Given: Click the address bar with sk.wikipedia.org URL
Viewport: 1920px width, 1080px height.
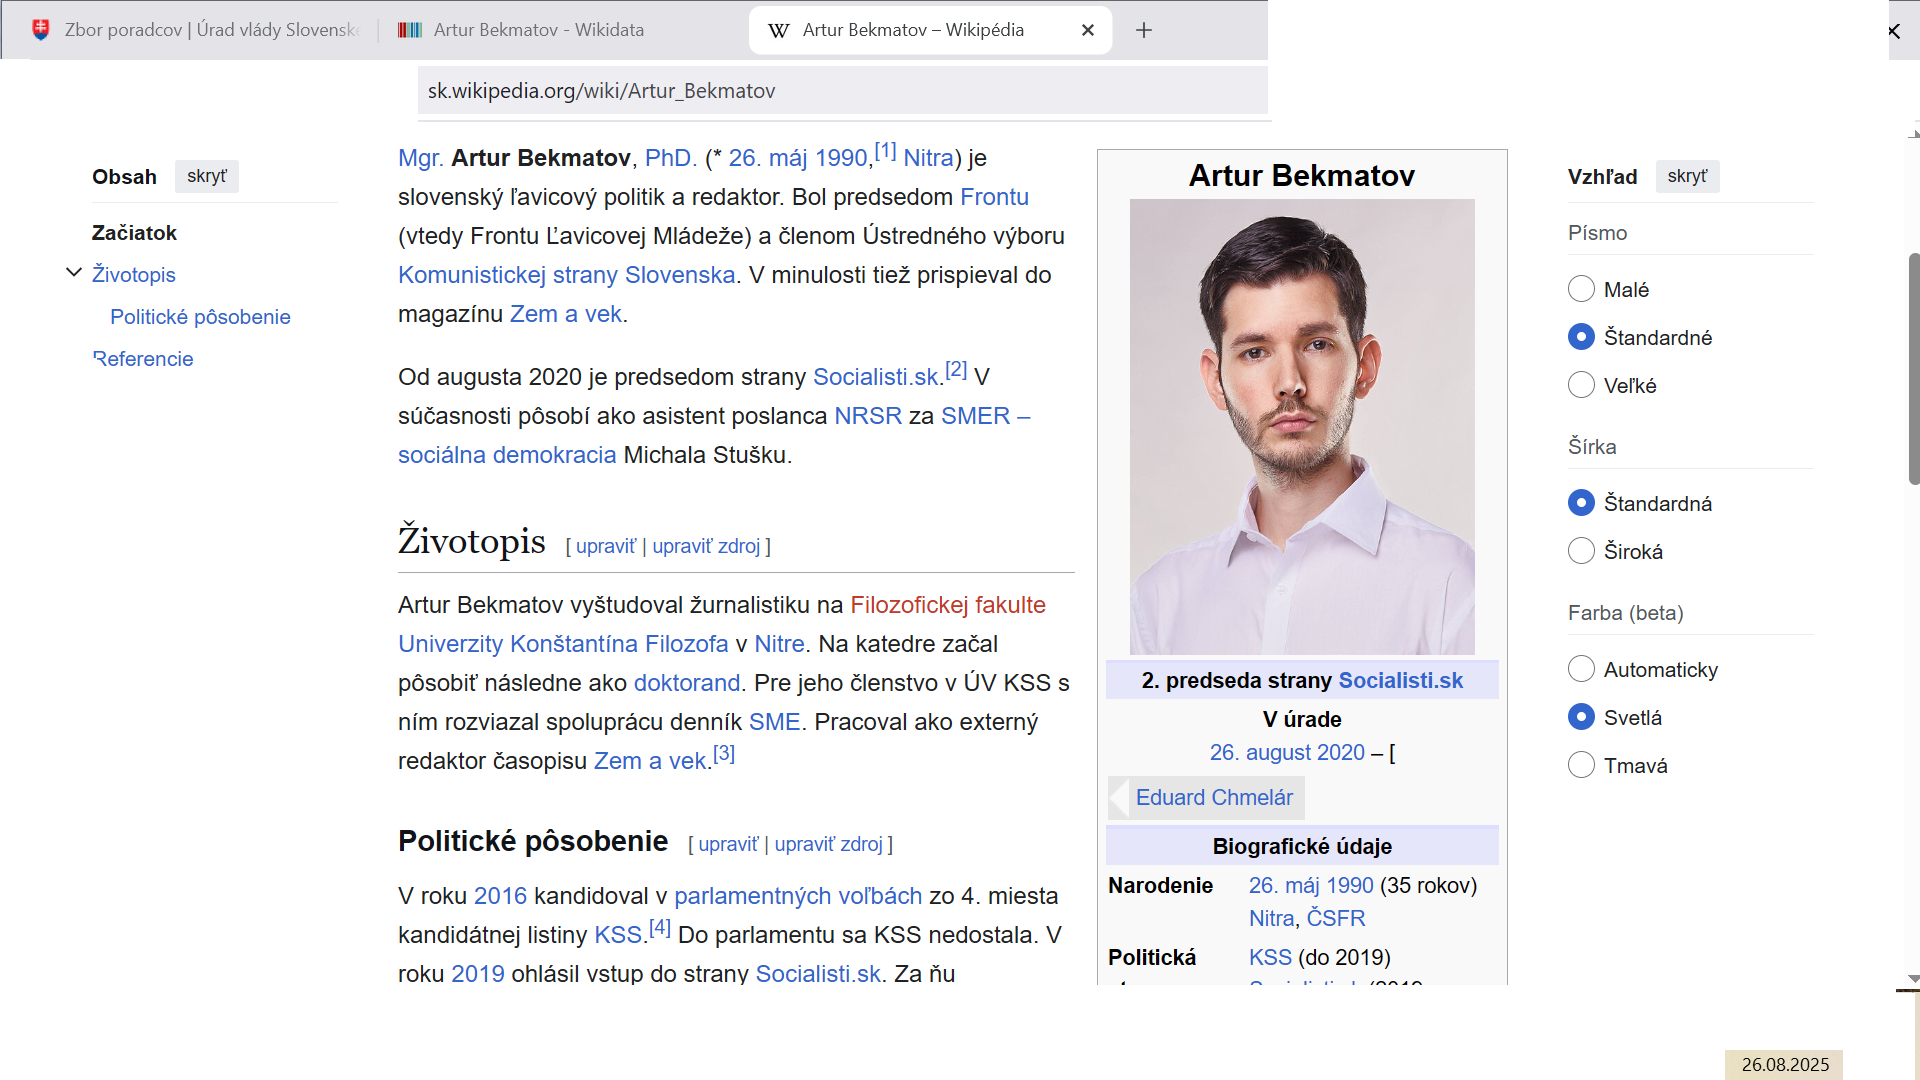Looking at the screenshot, I should point(843,91).
